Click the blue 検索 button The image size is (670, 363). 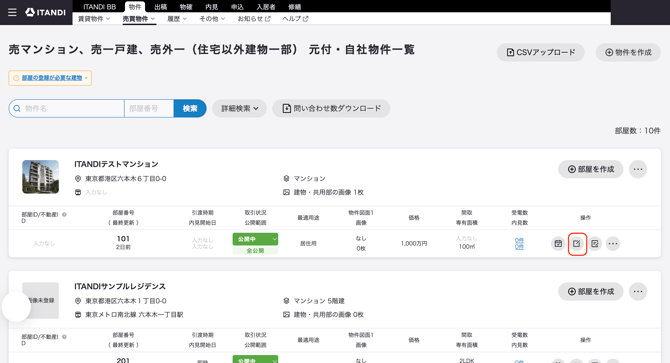(x=190, y=108)
